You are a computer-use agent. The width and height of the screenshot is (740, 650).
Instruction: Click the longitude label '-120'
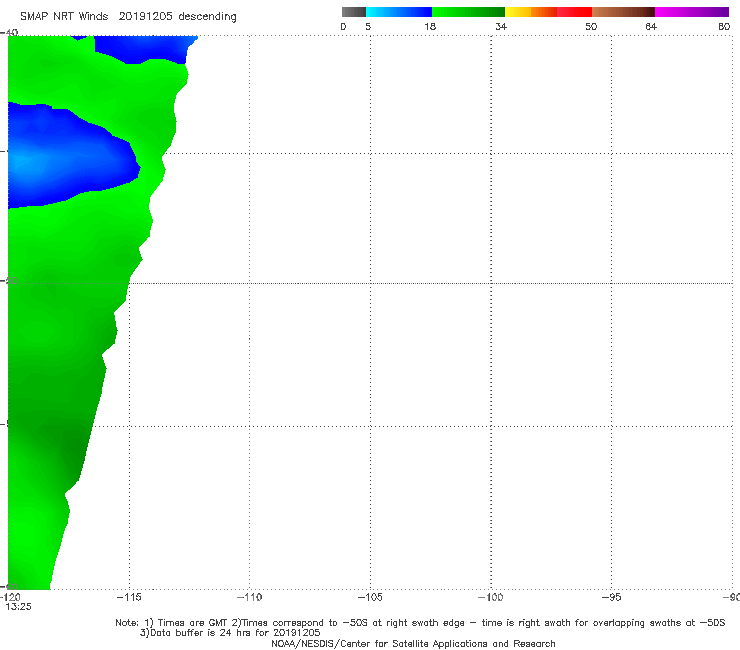10,597
